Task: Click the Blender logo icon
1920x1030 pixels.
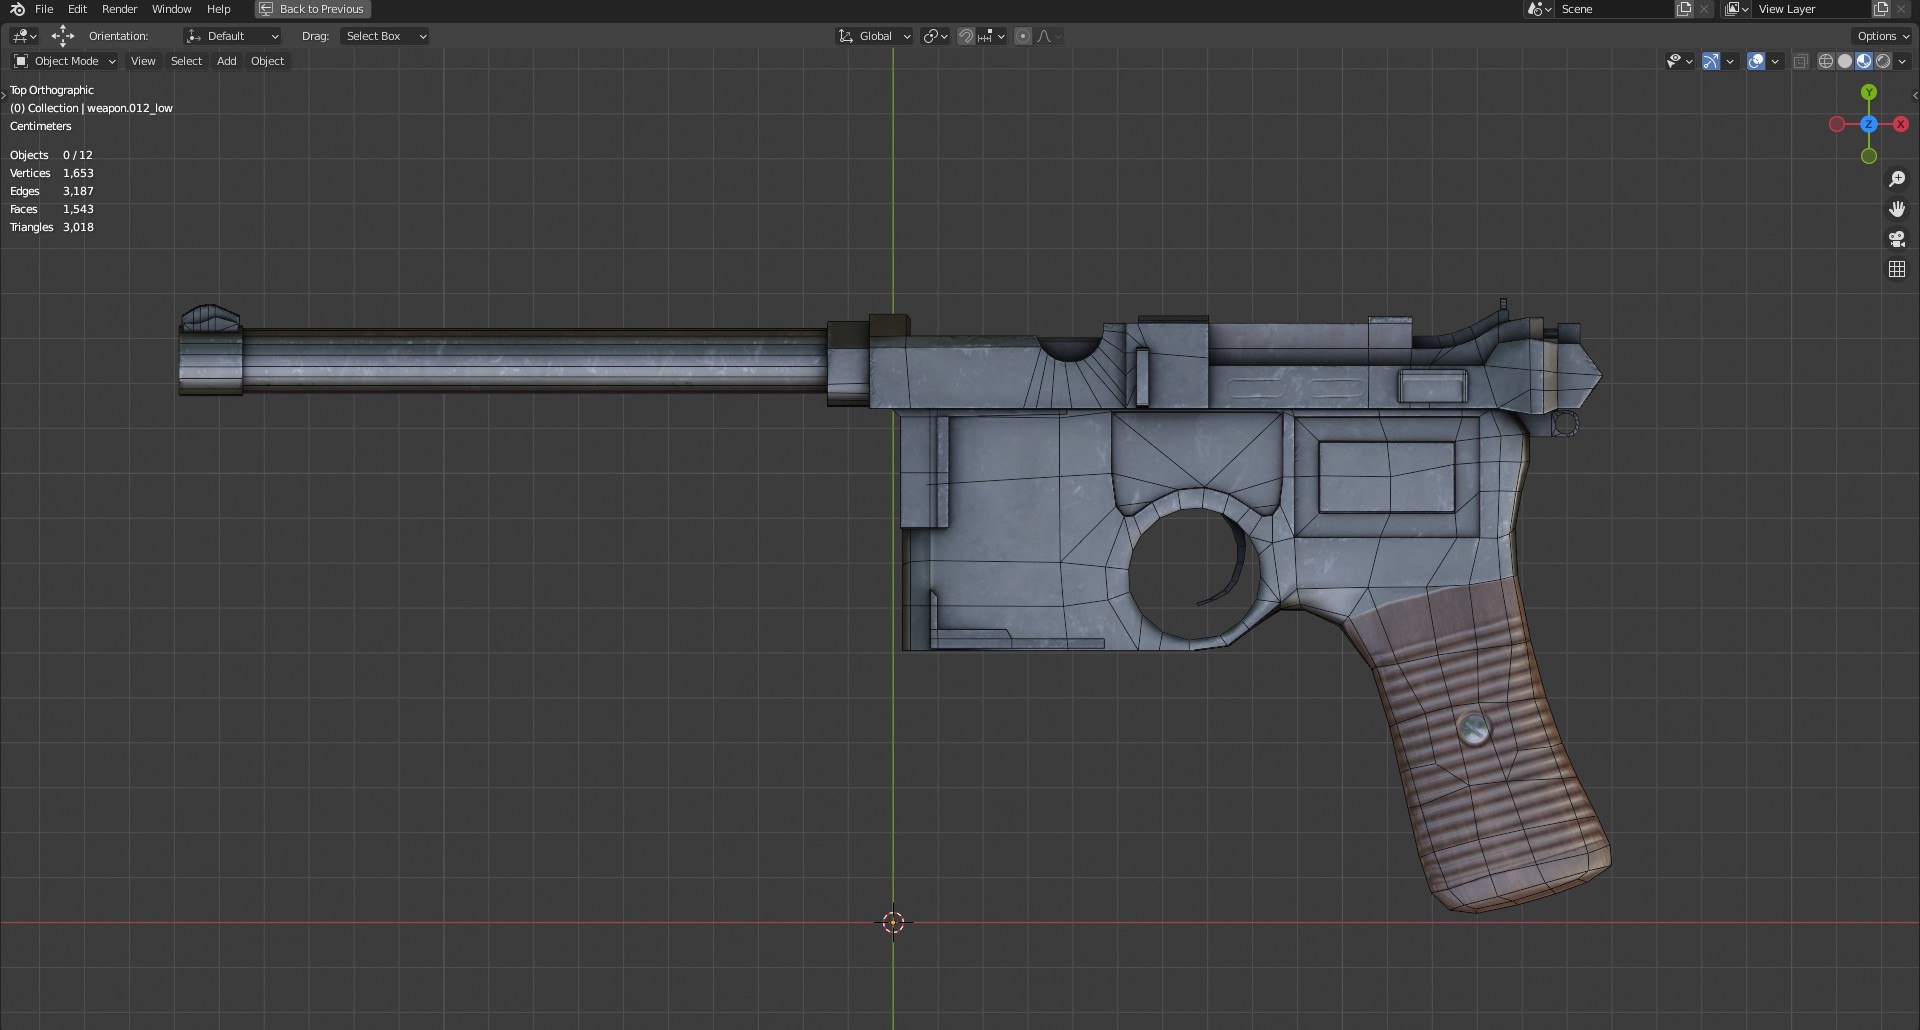Action: (17, 9)
